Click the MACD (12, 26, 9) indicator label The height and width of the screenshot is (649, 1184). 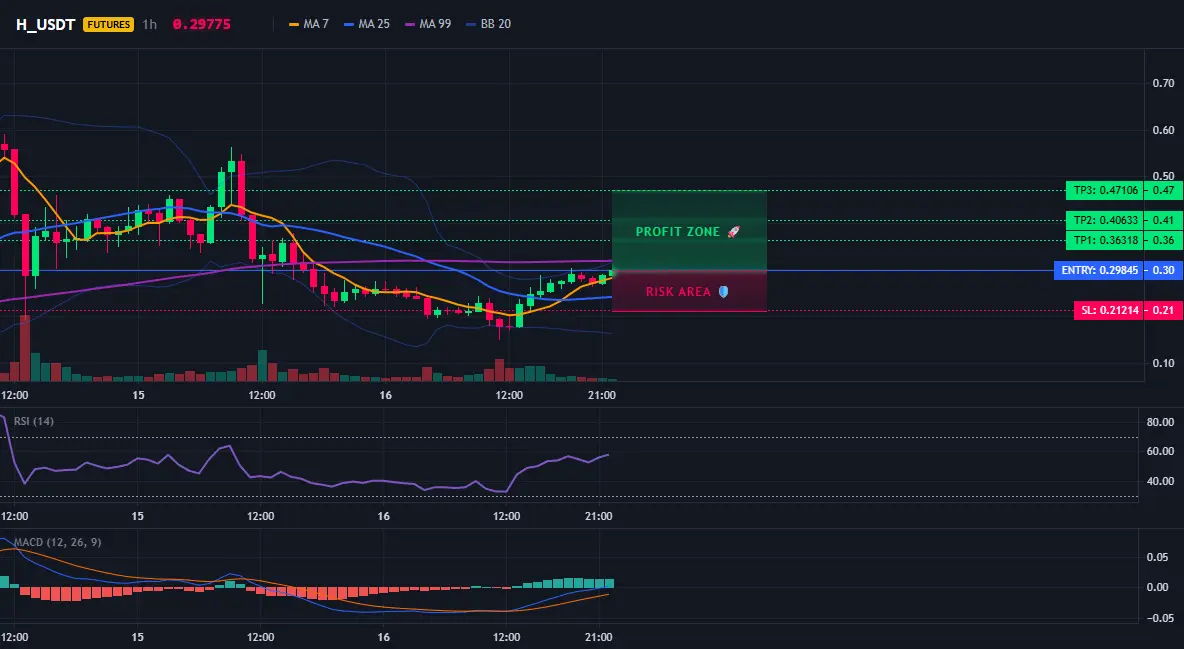click(x=57, y=542)
